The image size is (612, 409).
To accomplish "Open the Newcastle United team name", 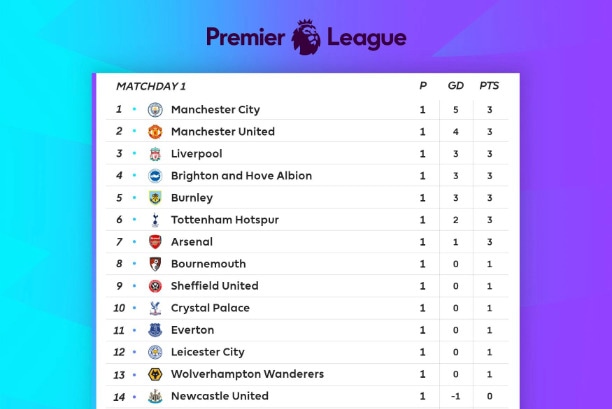I will tap(219, 396).
